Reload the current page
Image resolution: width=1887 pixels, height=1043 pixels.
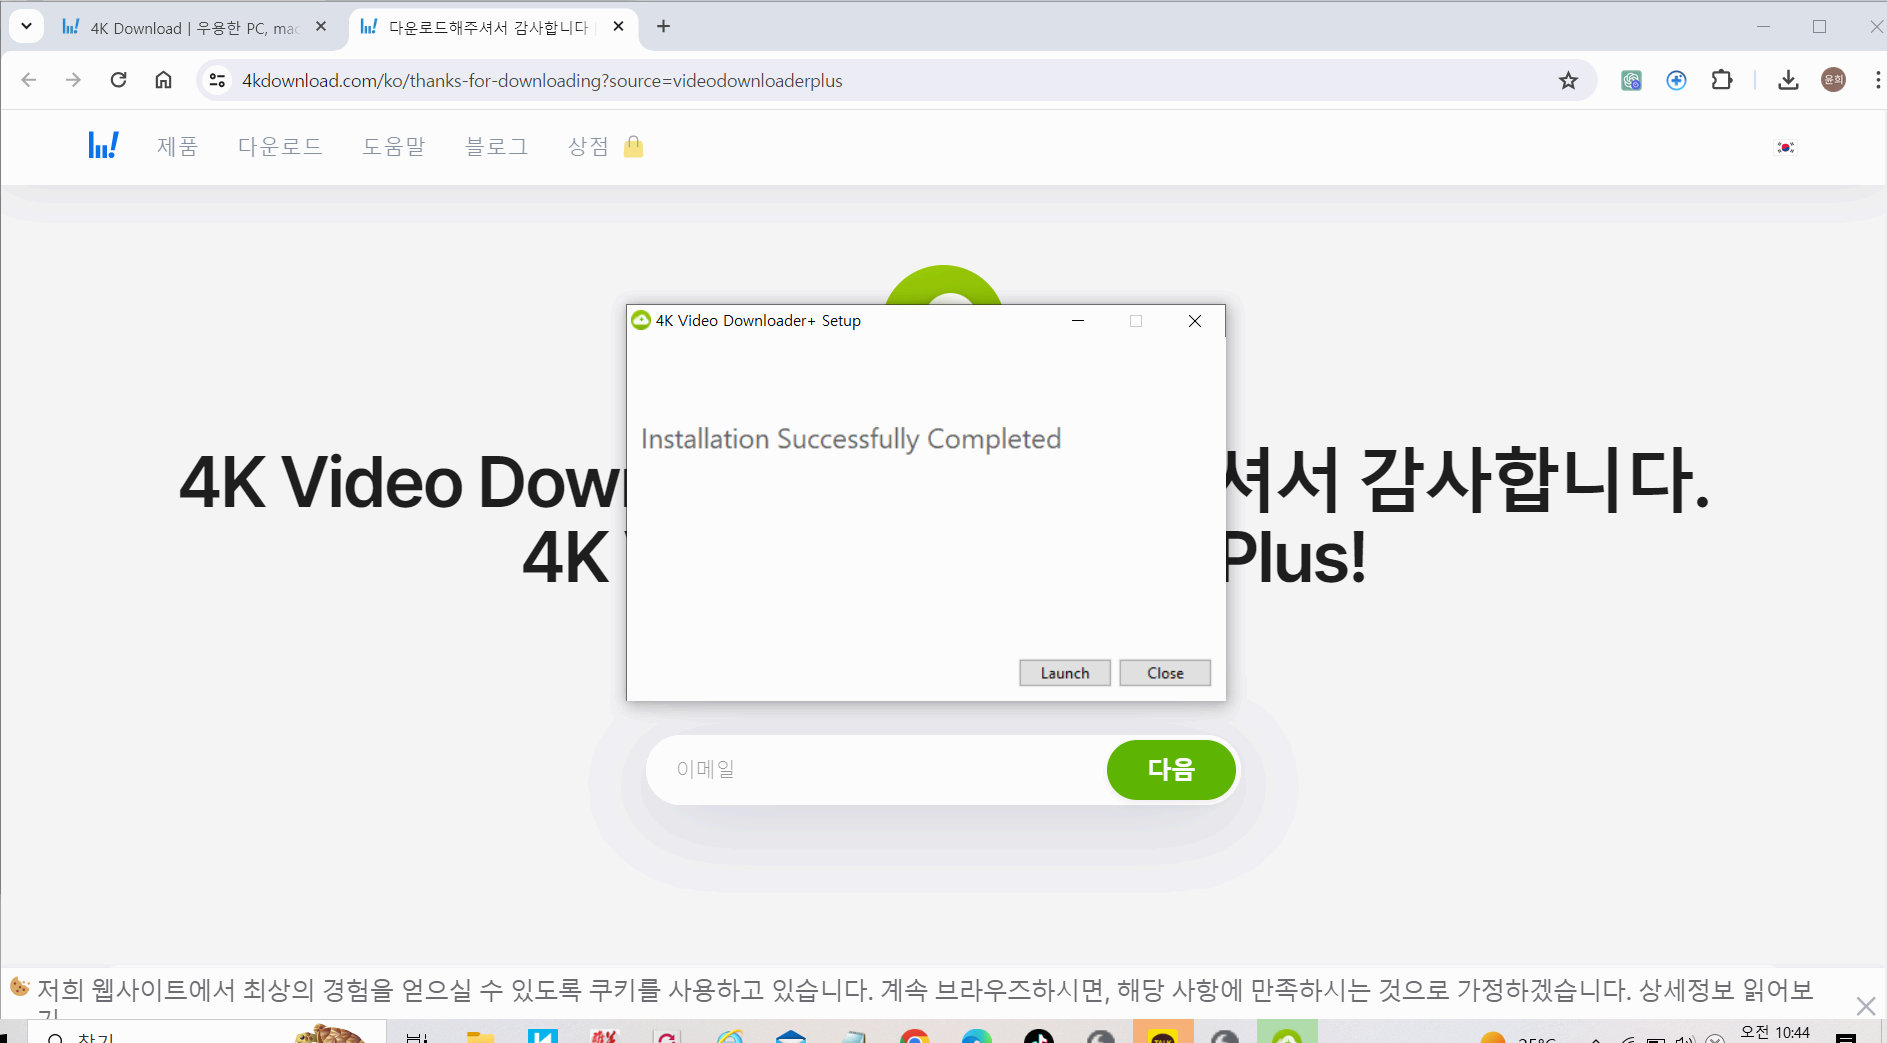(x=118, y=80)
